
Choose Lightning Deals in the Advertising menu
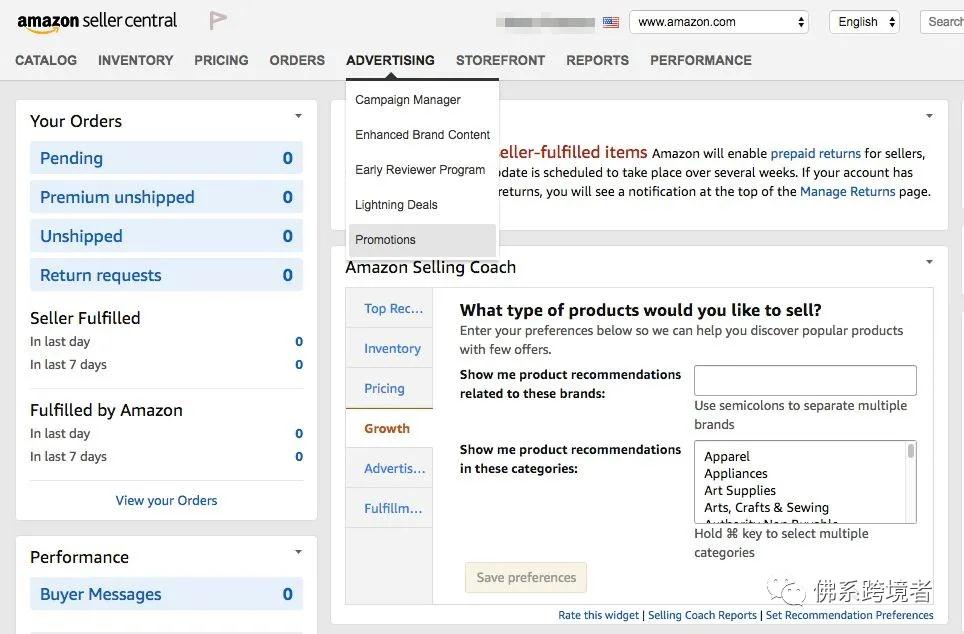pos(396,205)
